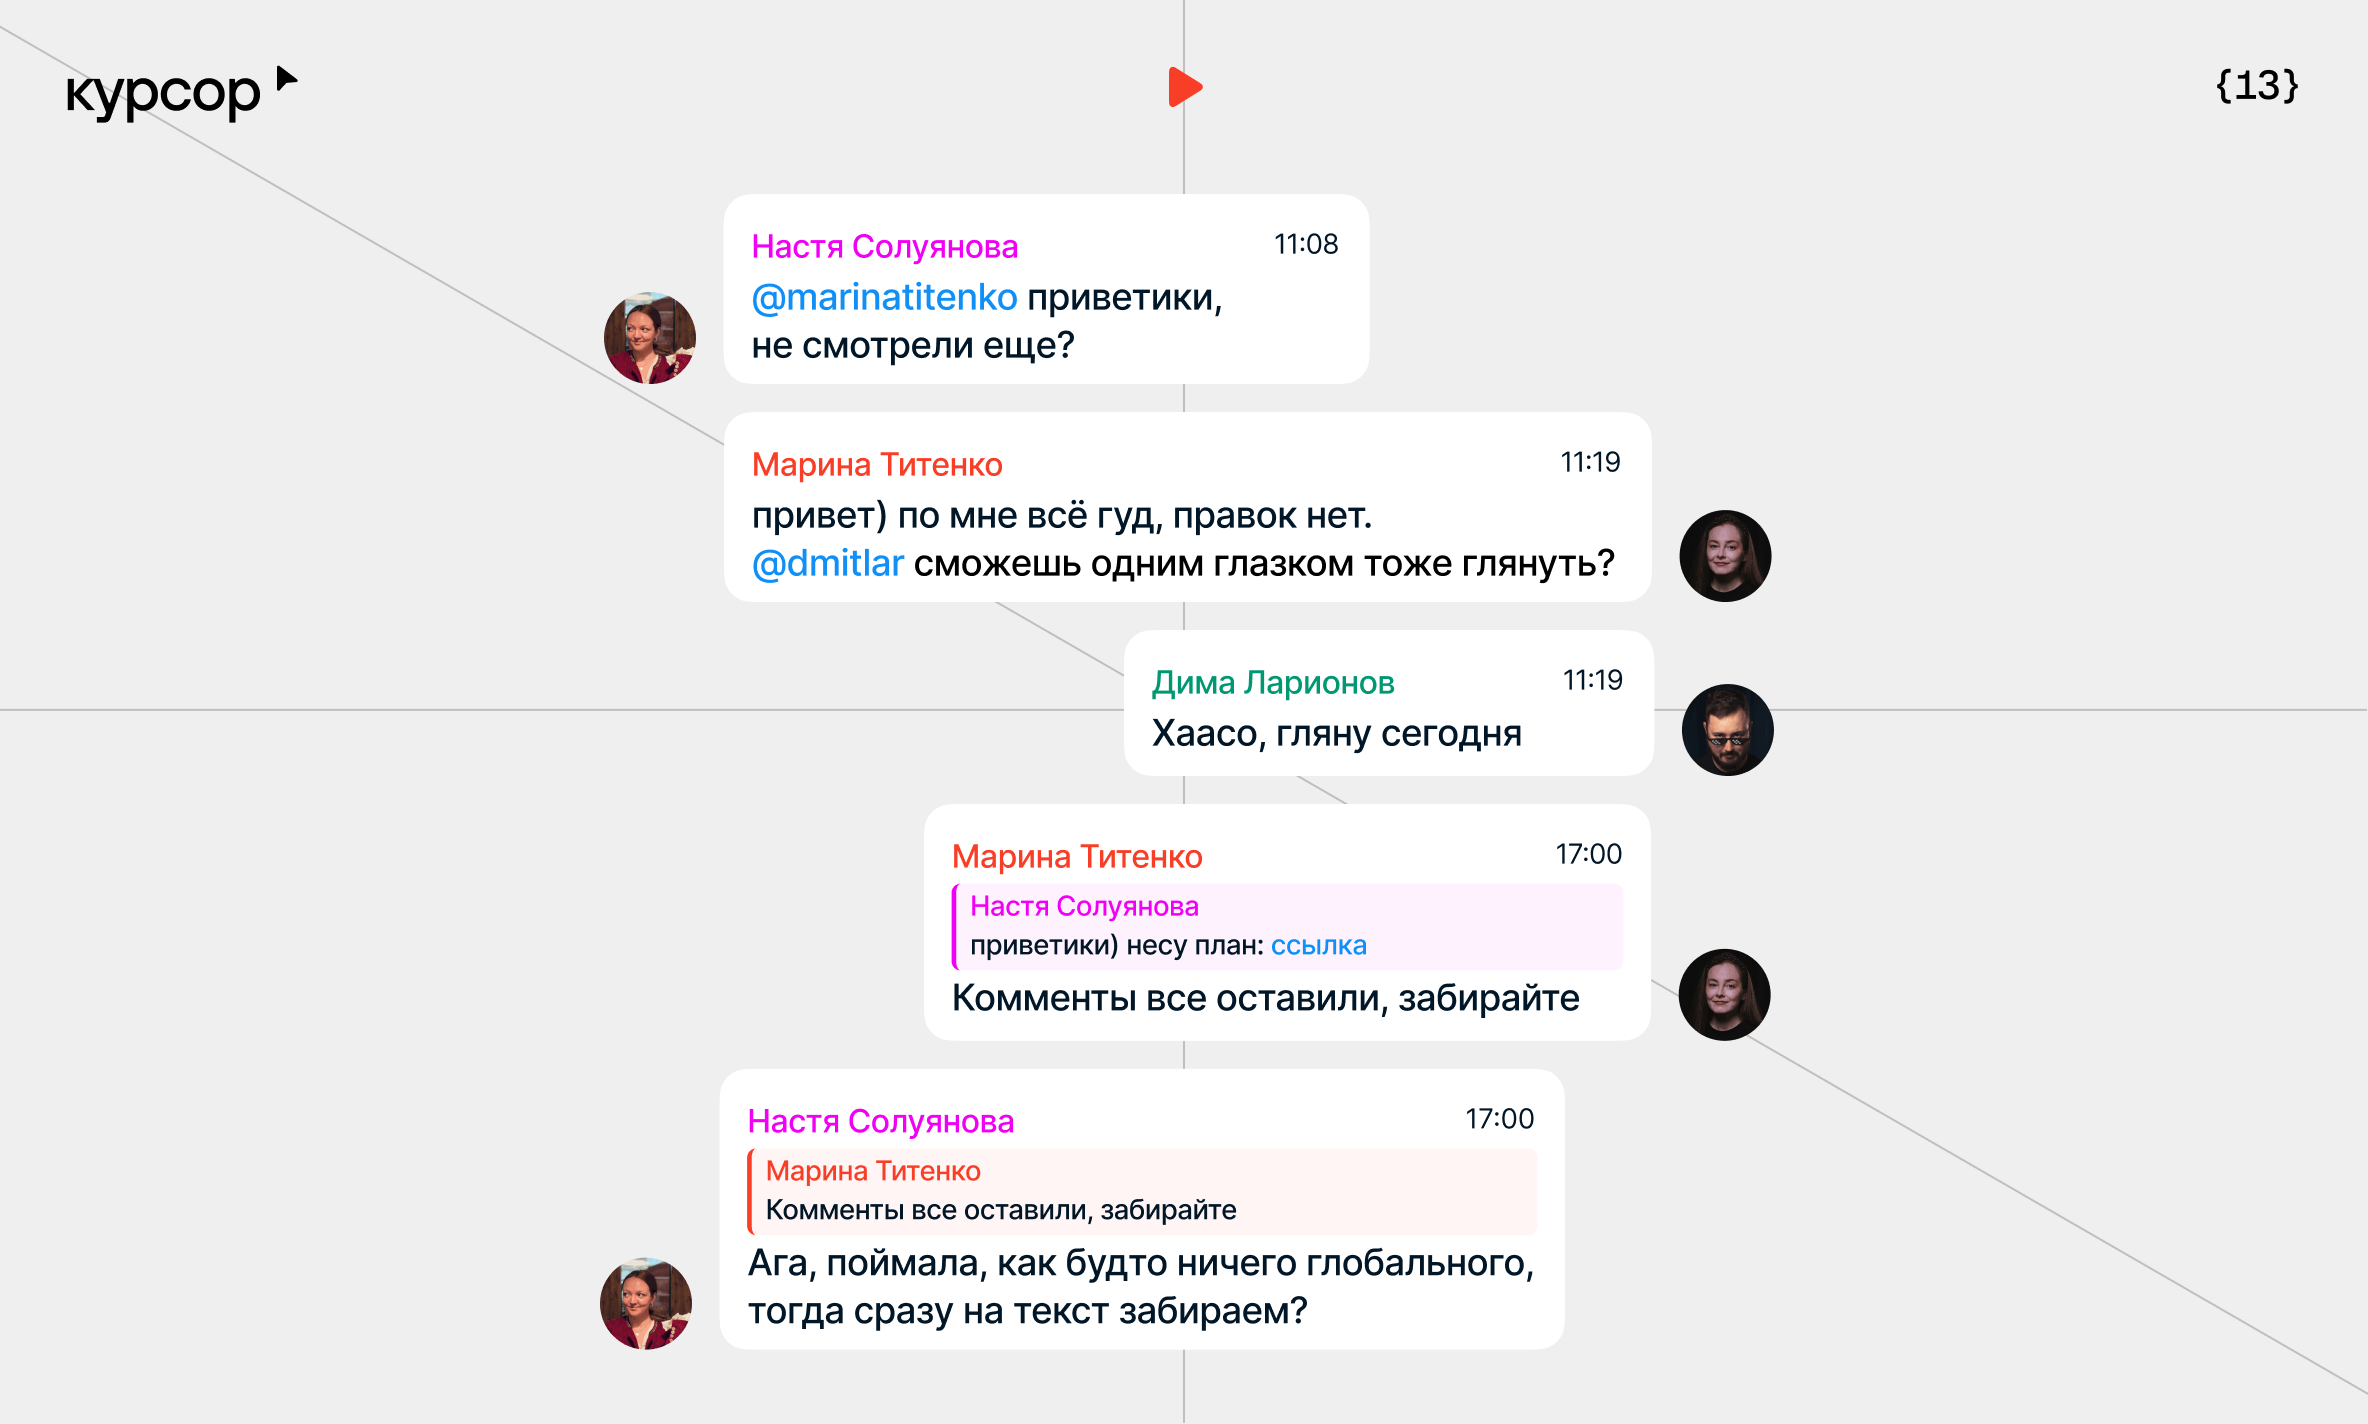This screenshot has width=2368, height=1424.
Task: Open Настя Солуянова's avatar beside the 11:08 message
Action: click(650, 338)
